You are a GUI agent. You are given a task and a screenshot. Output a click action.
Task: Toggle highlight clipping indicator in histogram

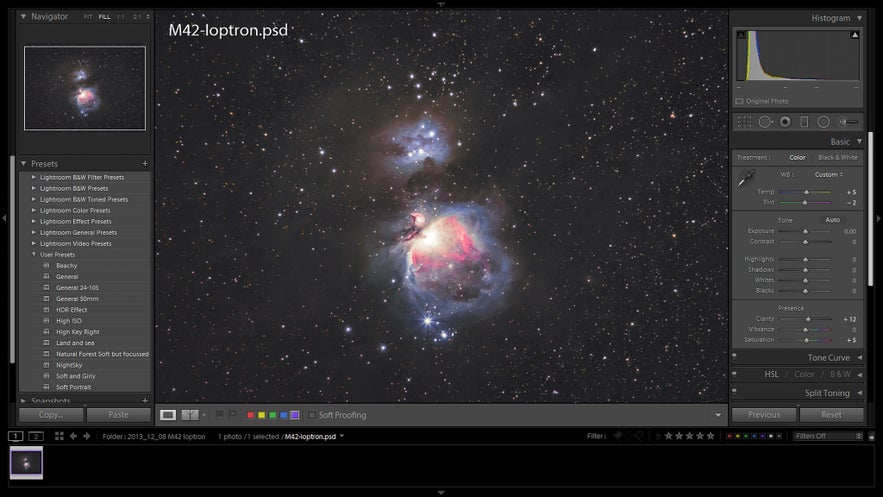pos(855,35)
